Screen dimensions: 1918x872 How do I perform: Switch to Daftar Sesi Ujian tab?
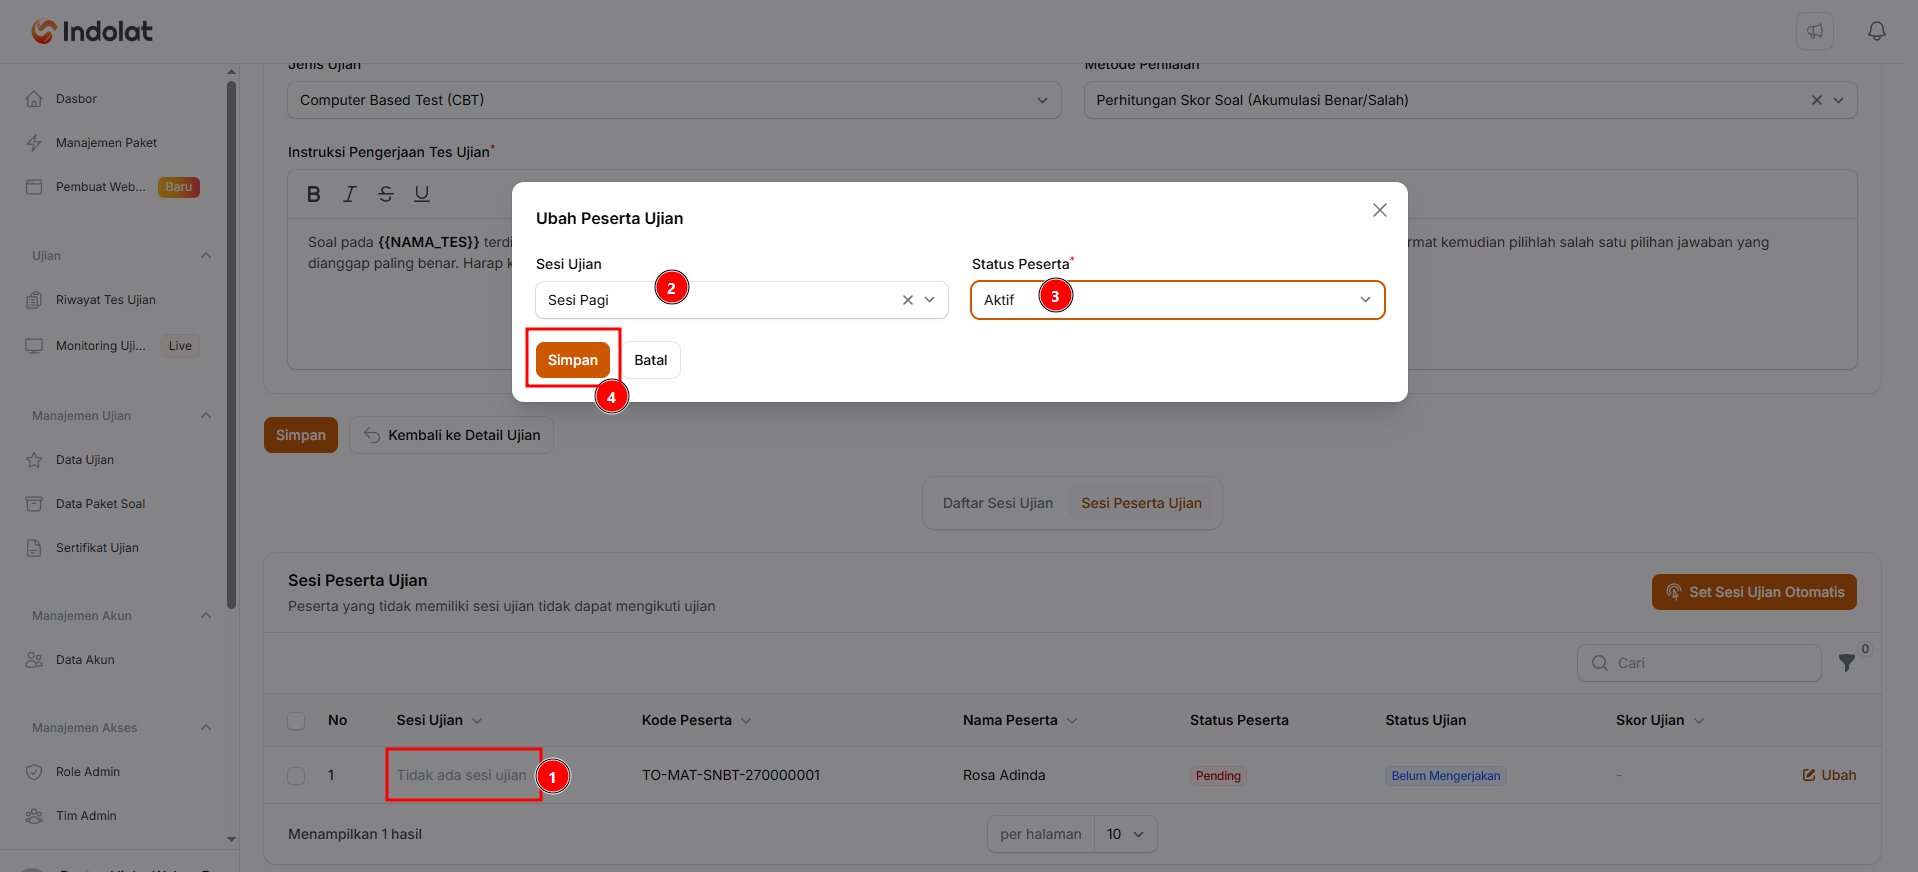(998, 503)
